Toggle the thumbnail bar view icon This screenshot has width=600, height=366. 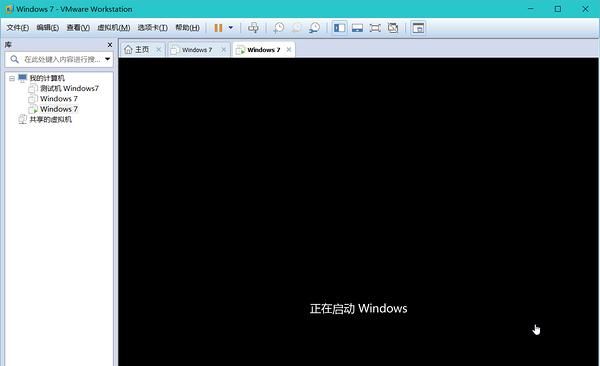coord(357,28)
